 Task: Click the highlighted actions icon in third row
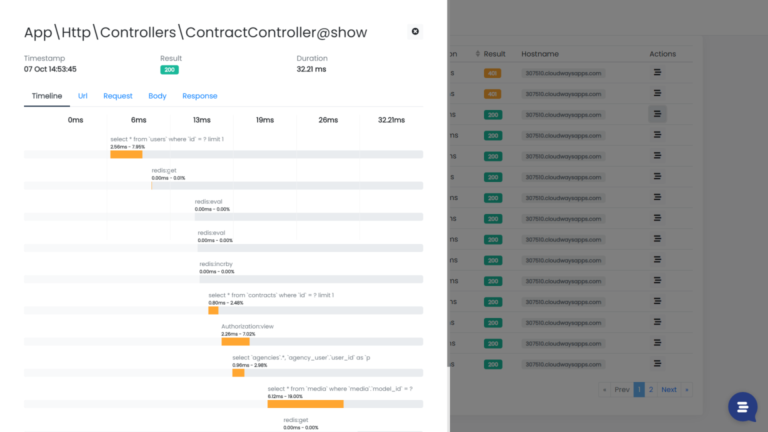coord(657,114)
